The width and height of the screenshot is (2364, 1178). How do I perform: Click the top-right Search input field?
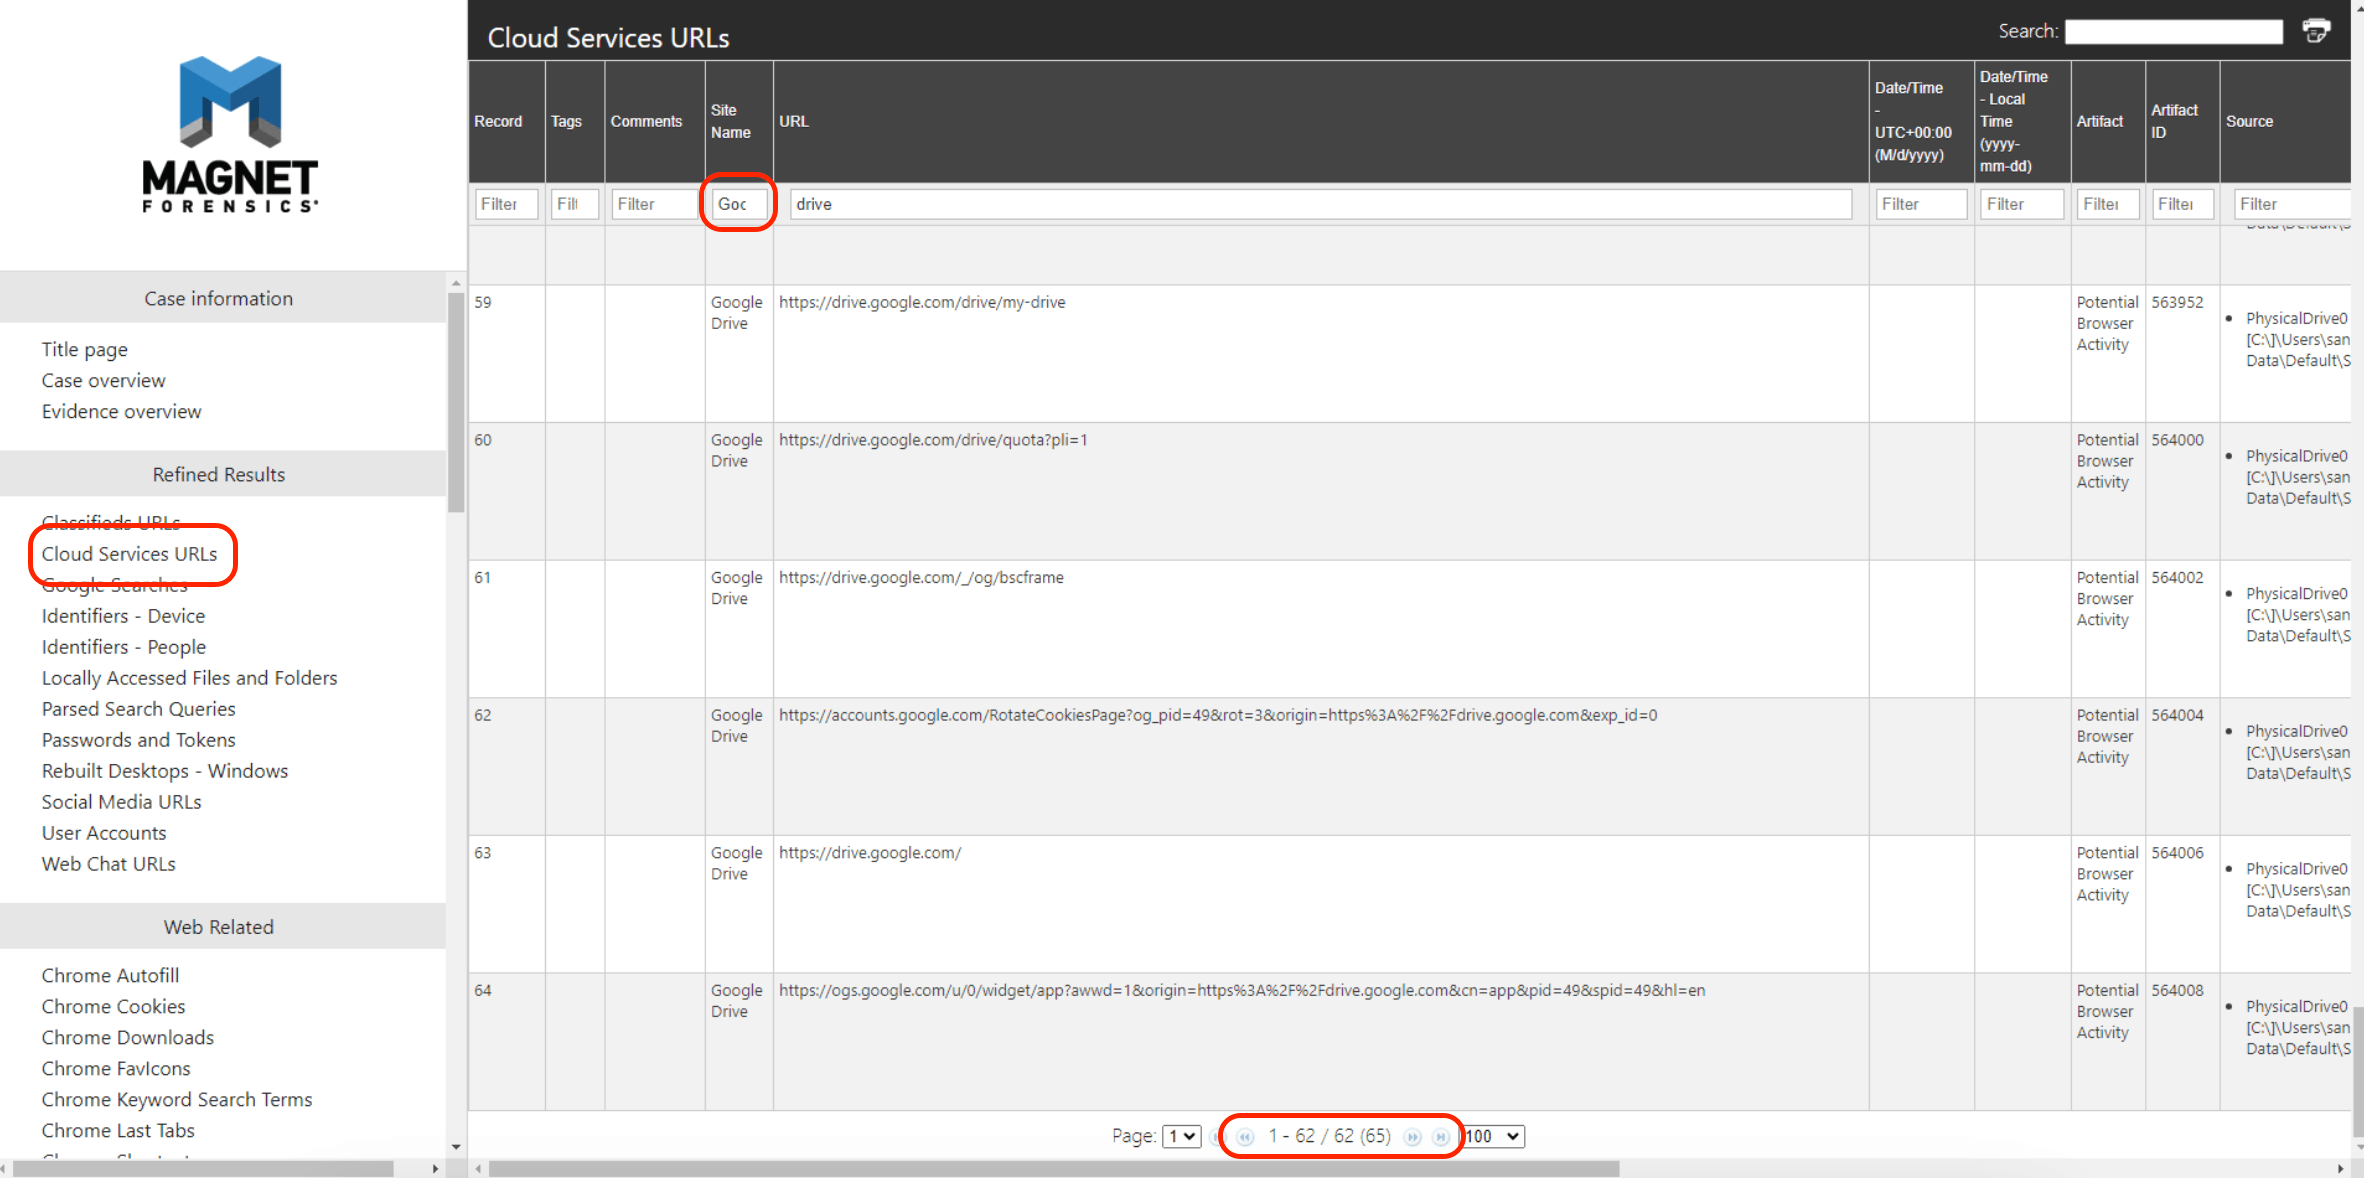pyautogui.click(x=2173, y=32)
